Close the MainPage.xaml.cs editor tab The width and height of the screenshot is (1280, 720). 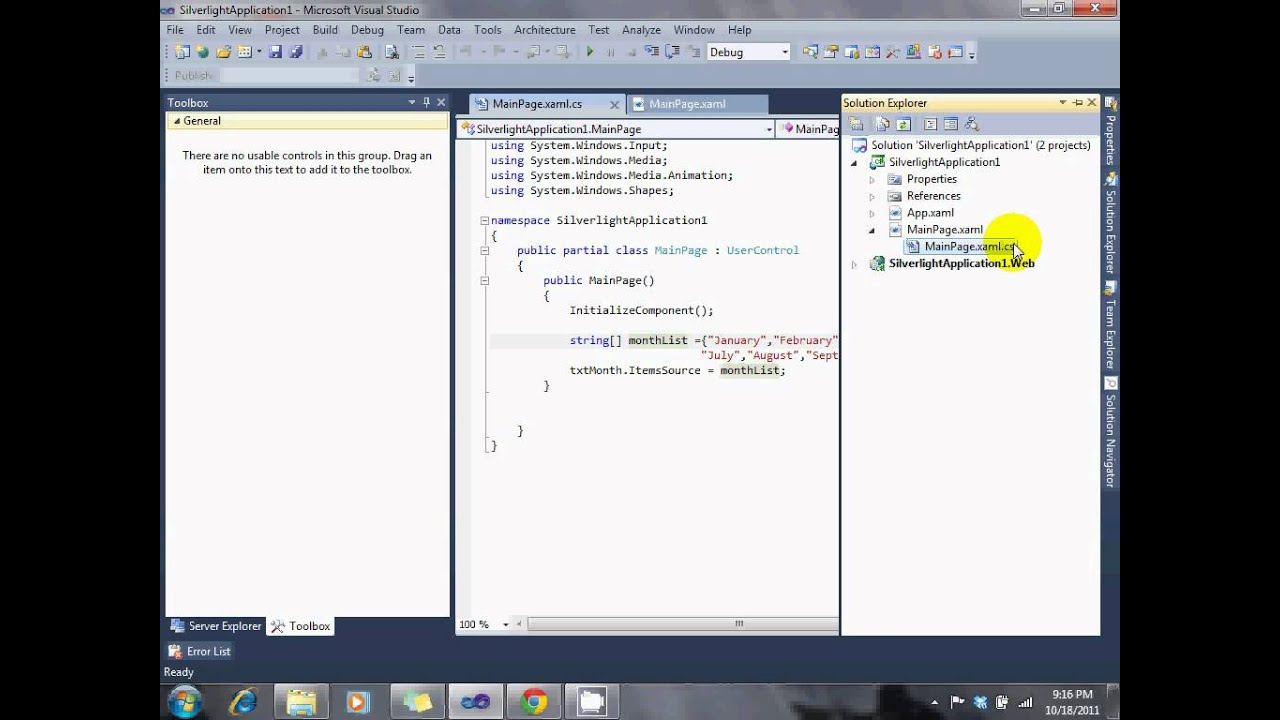[614, 104]
